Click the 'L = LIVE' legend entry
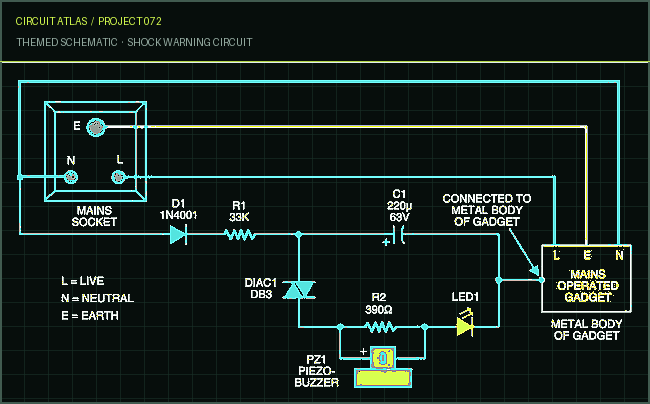The width and height of the screenshot is (650, 404). (82, 281)
